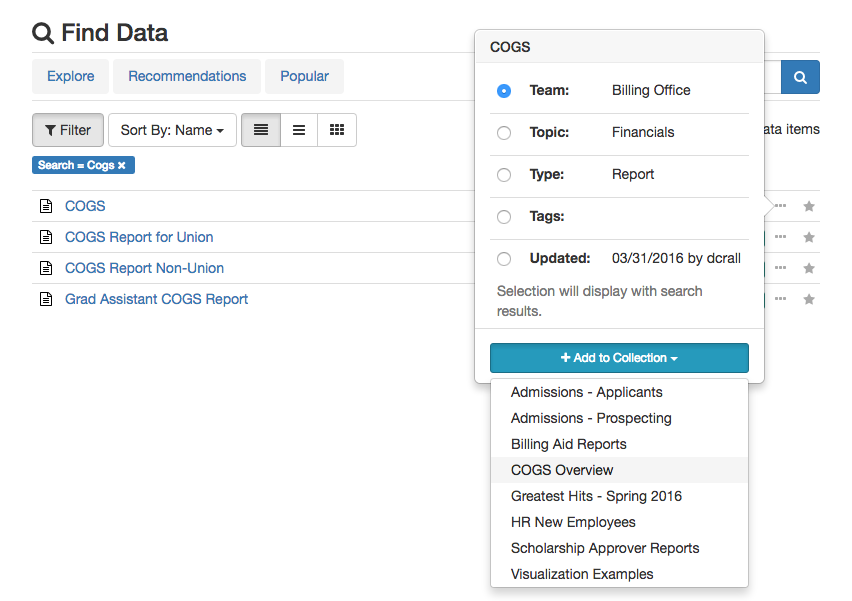The width and height of the screenshot is (852, 601).
Task: Click document icon beside Grad Assistant COGS Report
Action: point(46,299)
